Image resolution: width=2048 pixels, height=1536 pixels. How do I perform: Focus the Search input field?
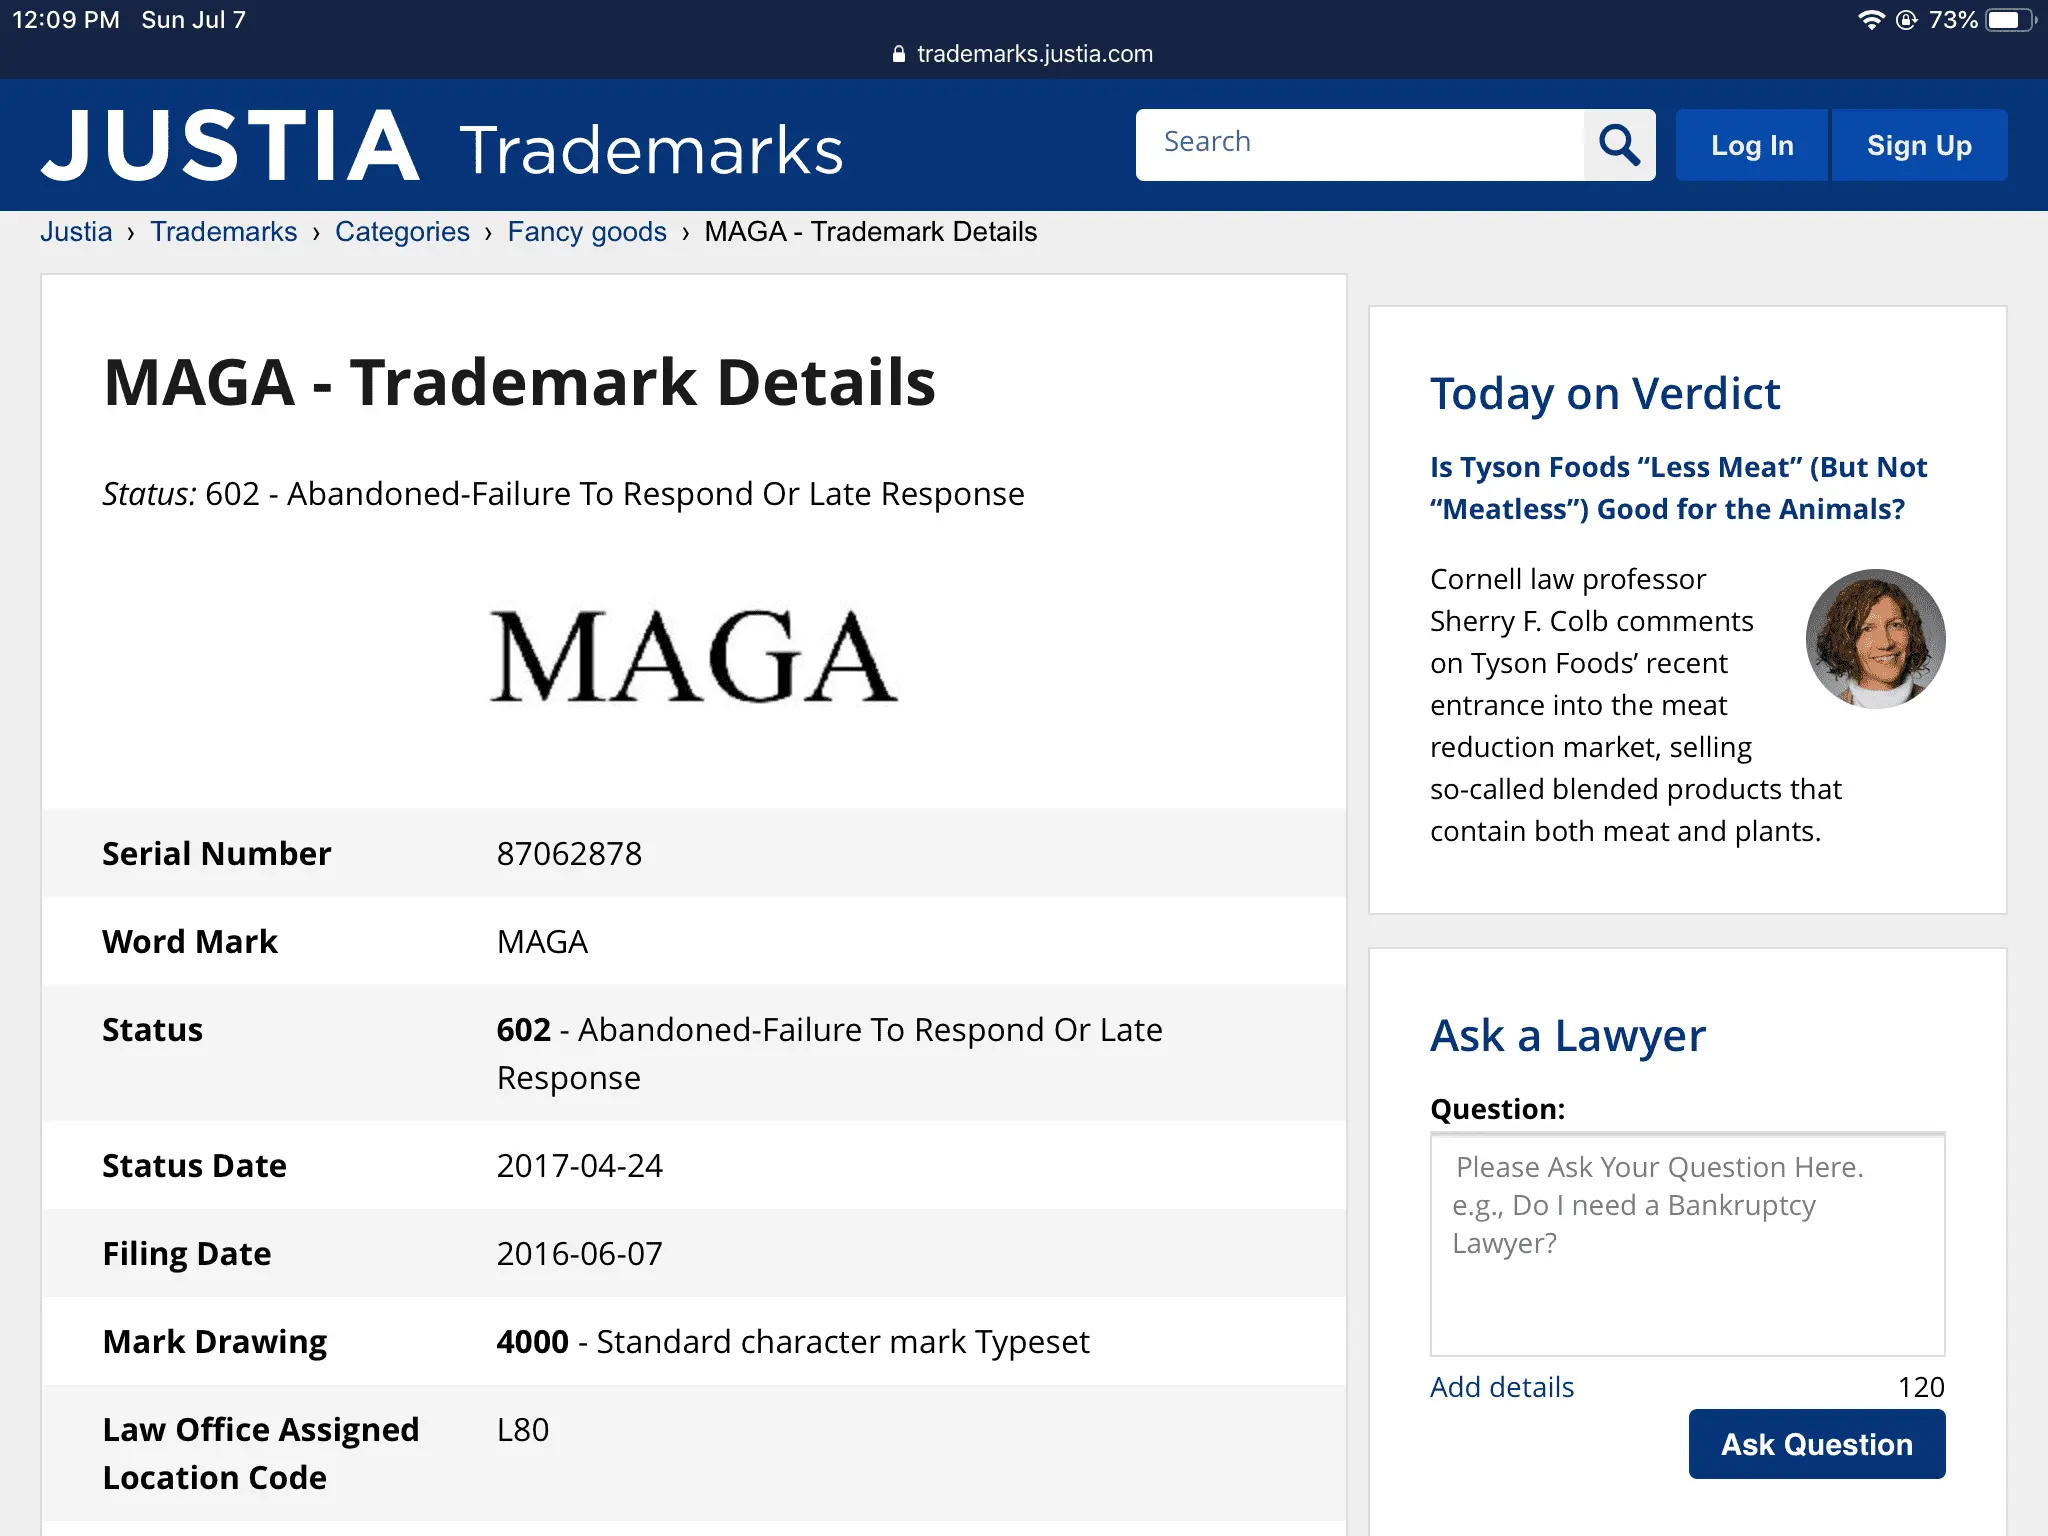[x=1360, y=144]
